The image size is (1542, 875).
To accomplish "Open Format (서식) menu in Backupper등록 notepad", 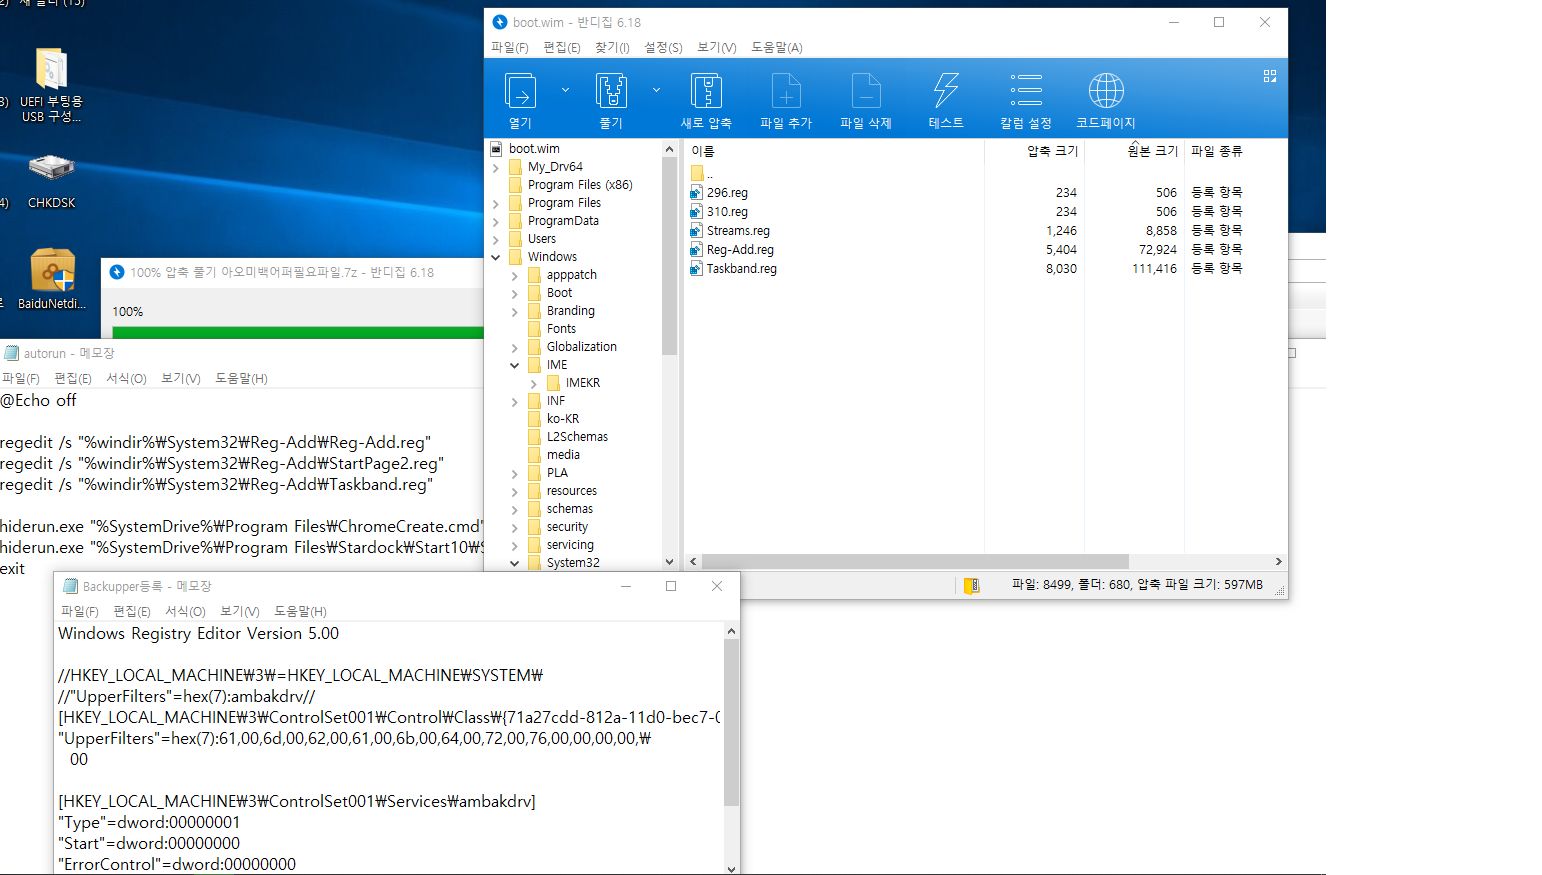I will tap(185, 611).
